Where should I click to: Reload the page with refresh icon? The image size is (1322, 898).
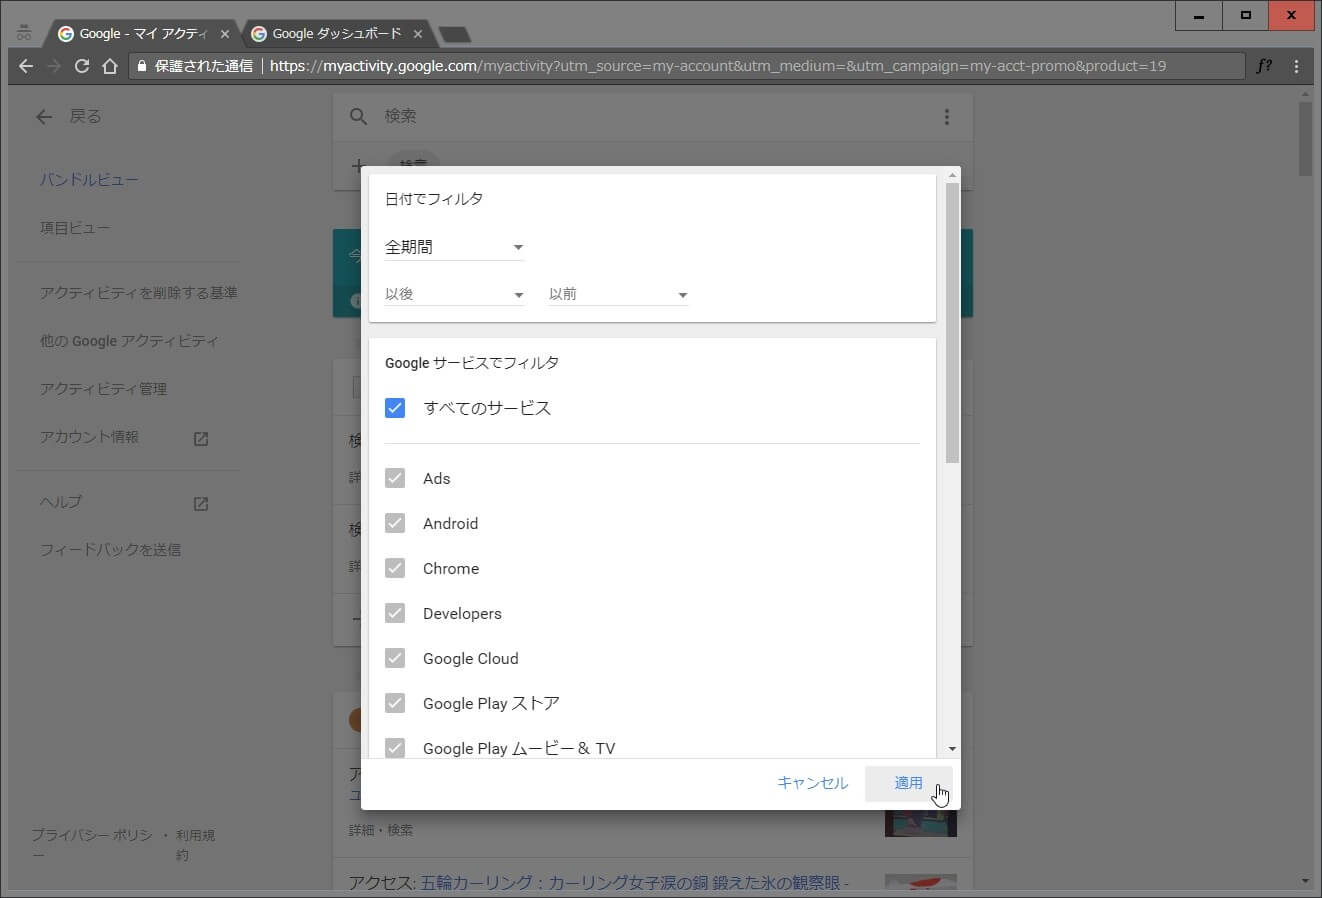82,66
